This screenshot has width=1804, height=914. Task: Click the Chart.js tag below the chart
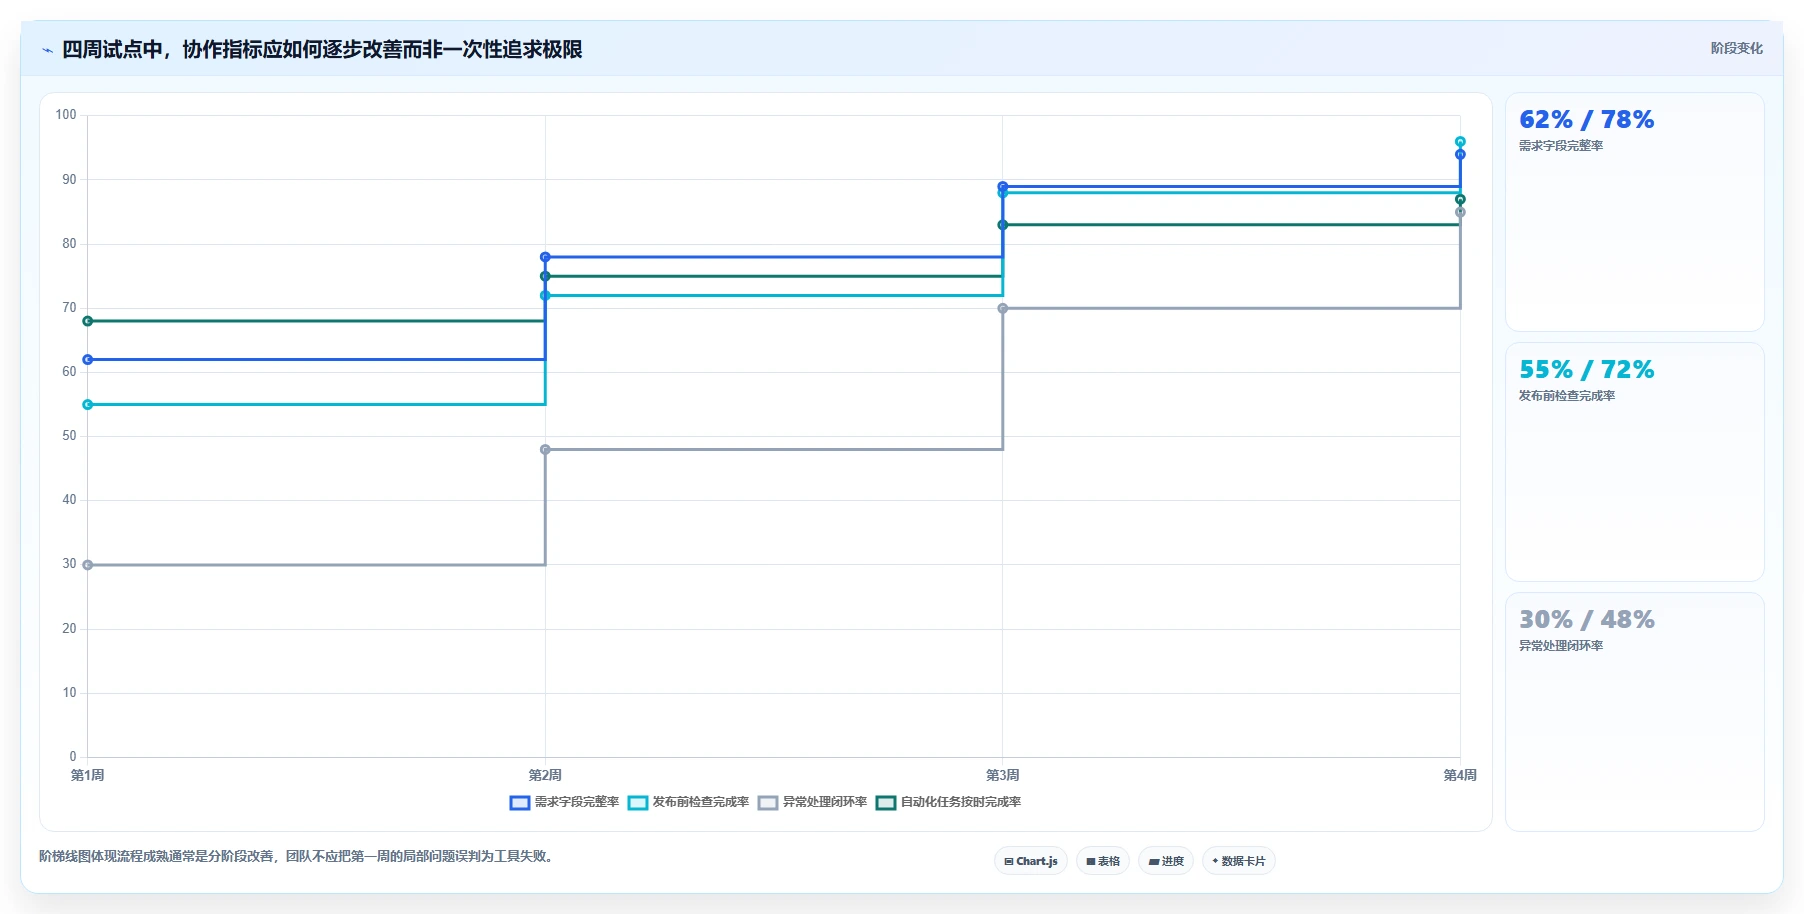[1031, 861]
